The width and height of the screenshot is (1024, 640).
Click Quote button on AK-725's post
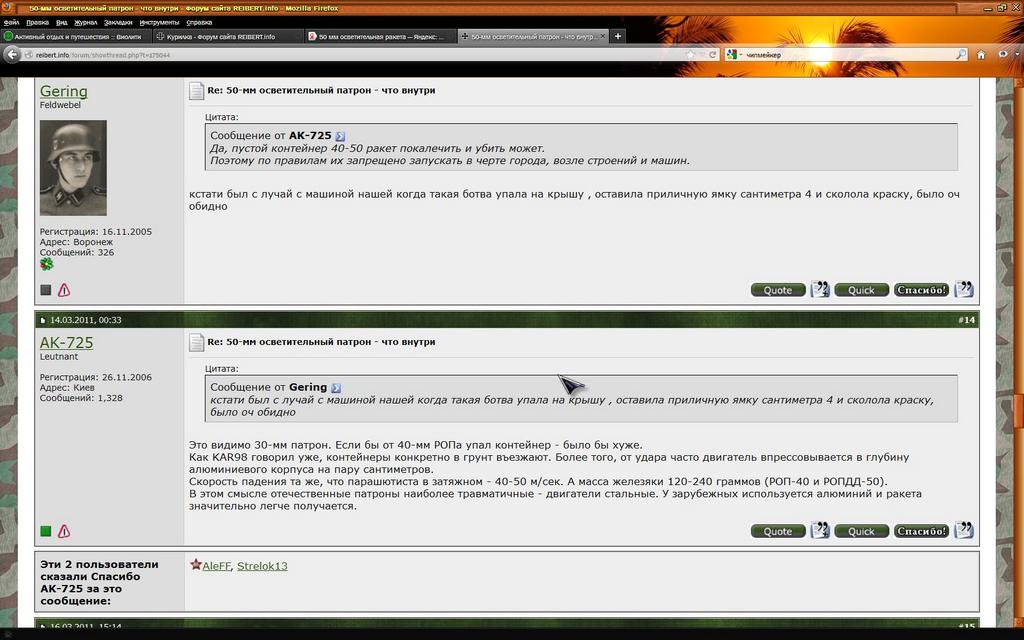pos(778,531)
